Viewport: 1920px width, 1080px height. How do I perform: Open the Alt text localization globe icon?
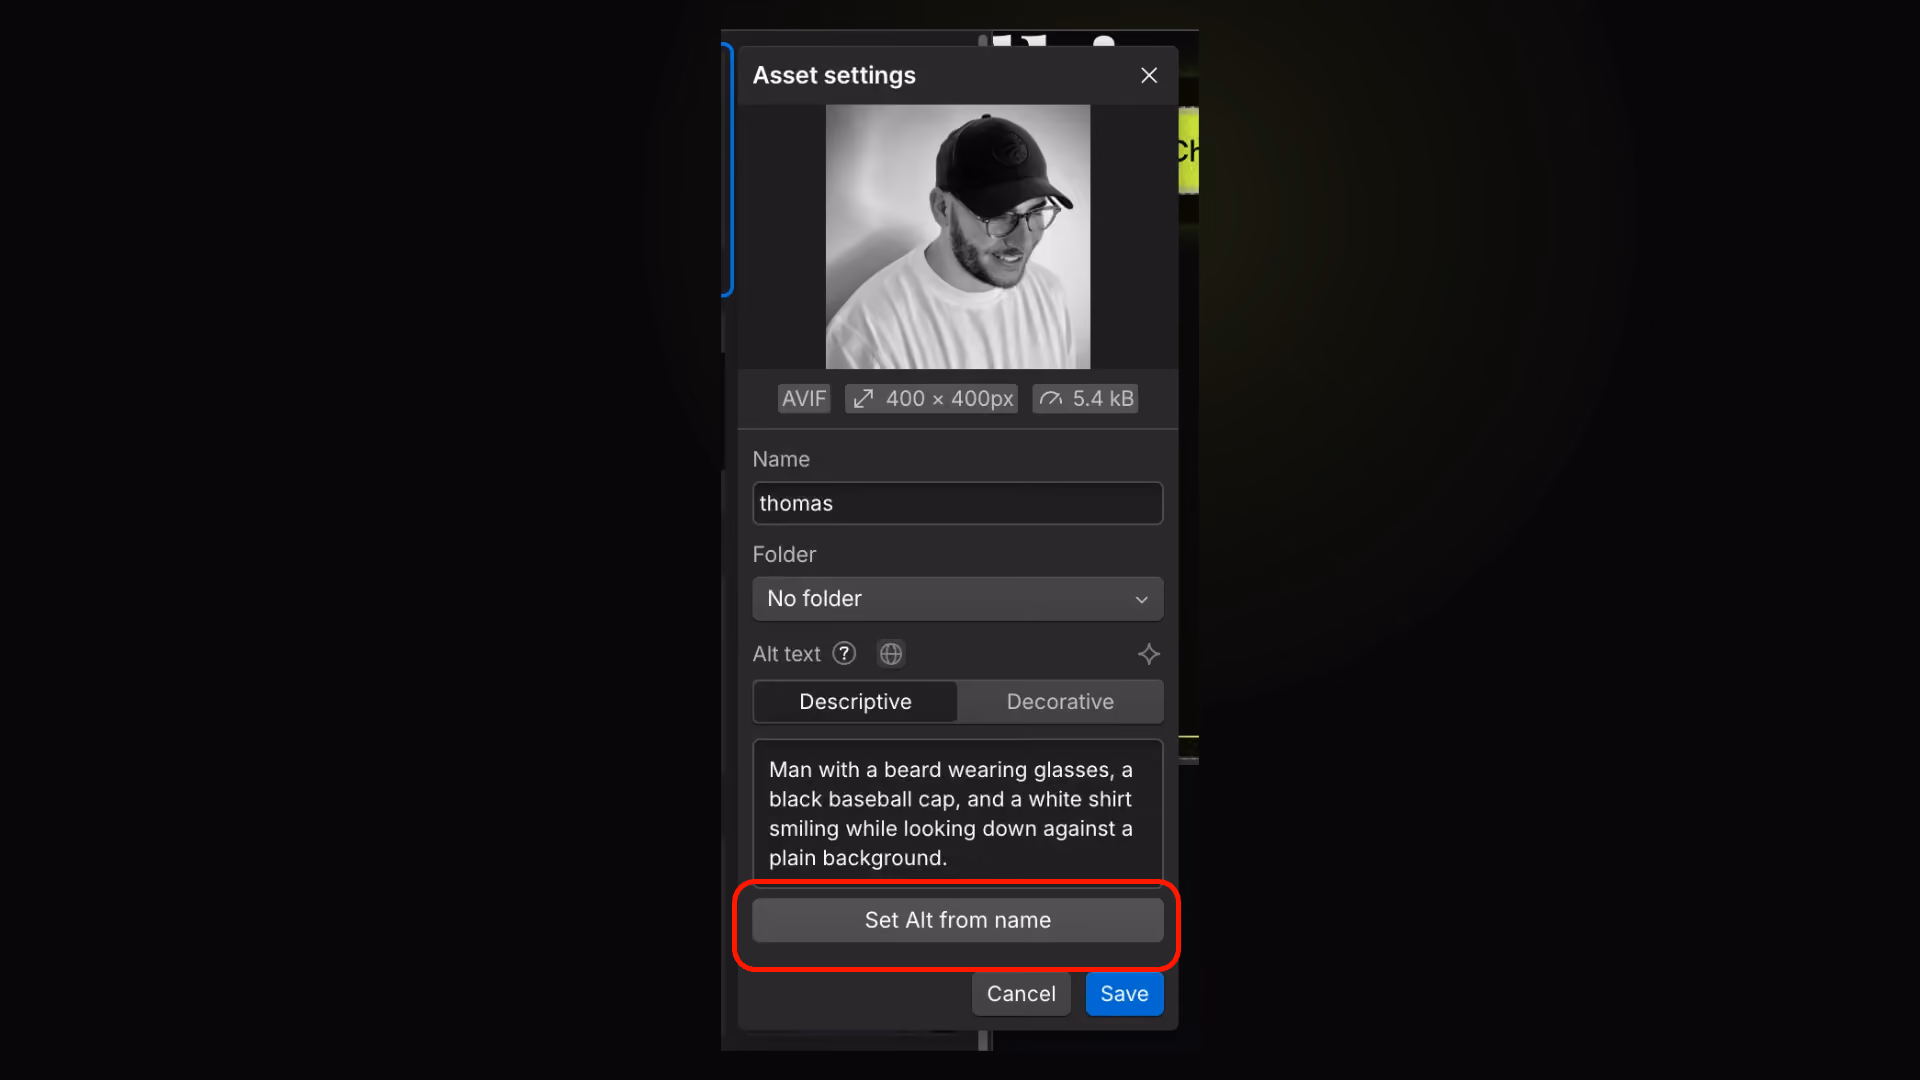click(x=891, y=654)
